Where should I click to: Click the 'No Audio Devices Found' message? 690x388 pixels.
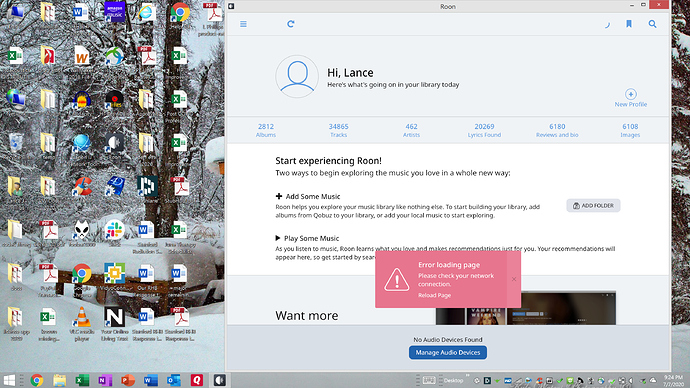(448, 340)
